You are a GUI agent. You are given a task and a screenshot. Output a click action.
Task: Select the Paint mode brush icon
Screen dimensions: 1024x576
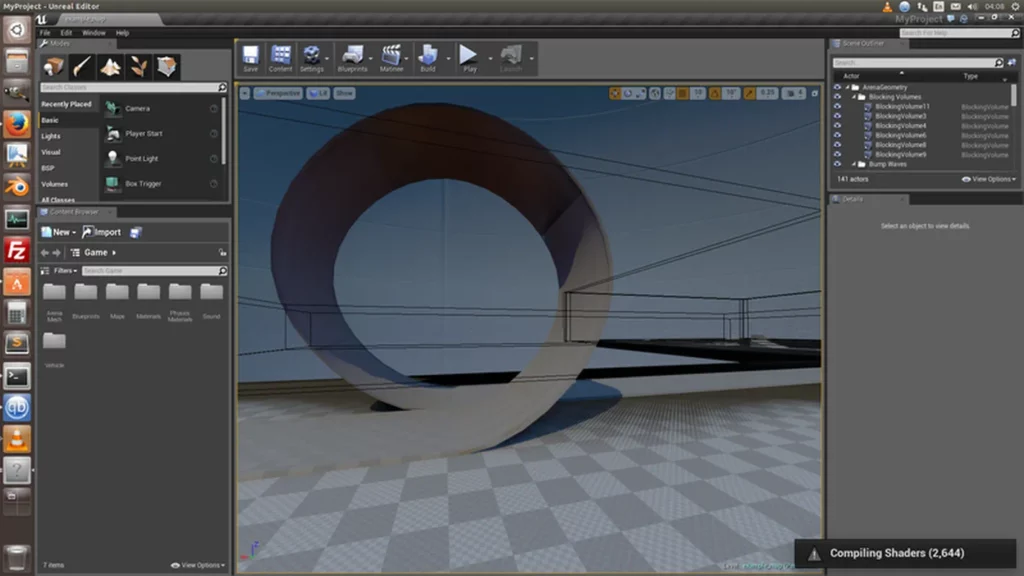(x=82, y=66)
